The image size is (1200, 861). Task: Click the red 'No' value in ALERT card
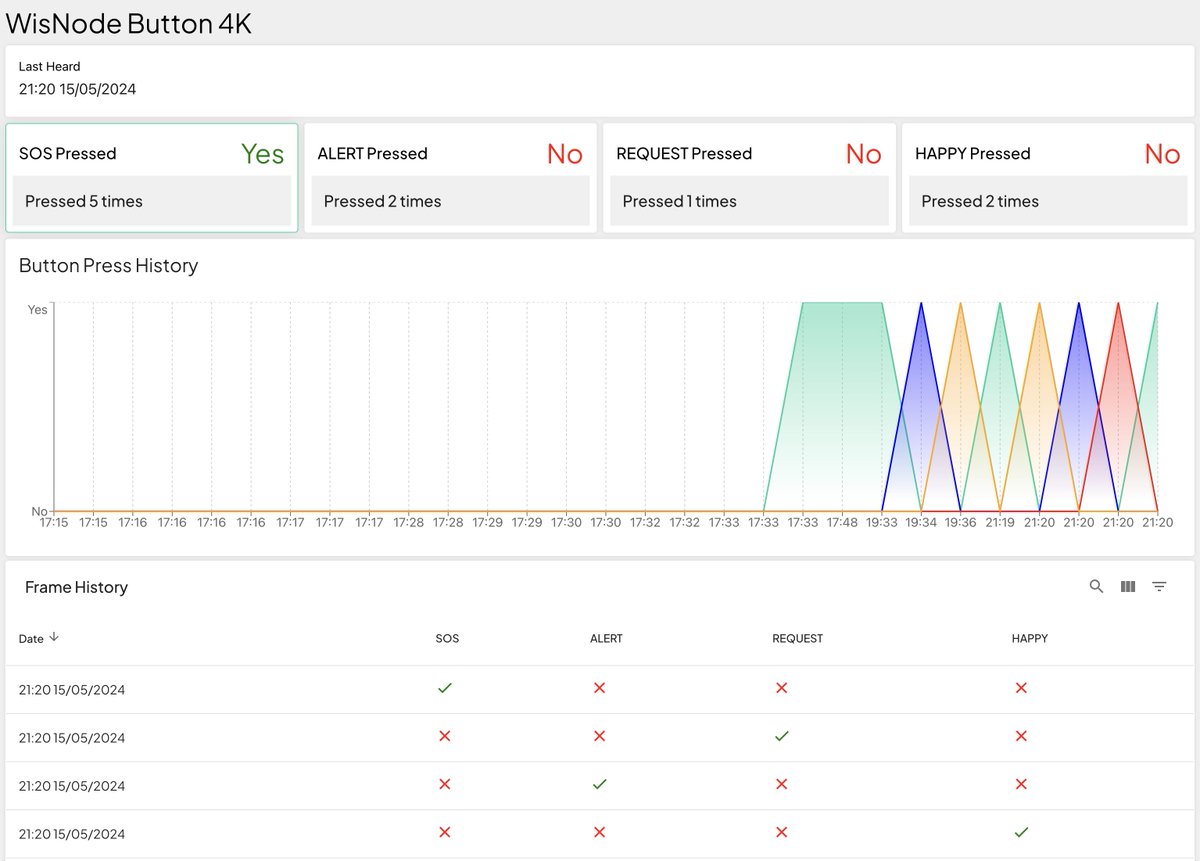[565, 153]
